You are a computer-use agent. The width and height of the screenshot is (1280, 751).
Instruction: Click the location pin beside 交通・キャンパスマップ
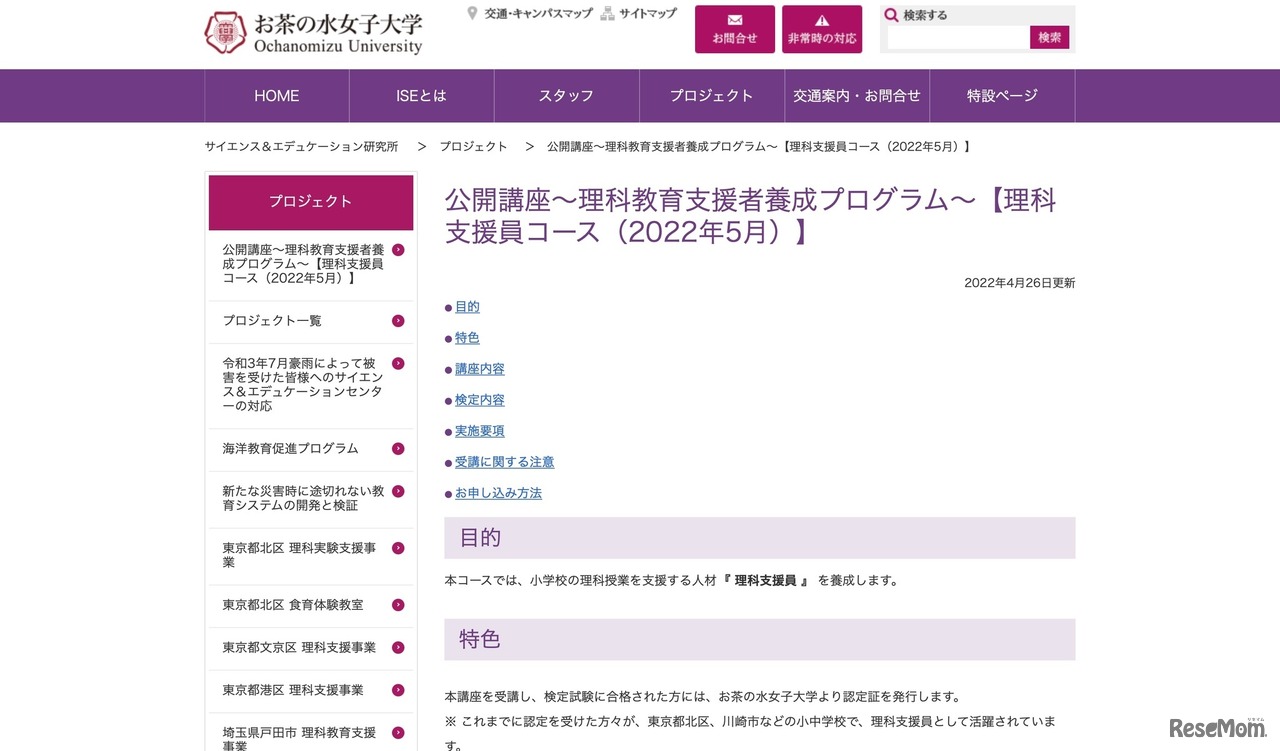click(471, 12)
